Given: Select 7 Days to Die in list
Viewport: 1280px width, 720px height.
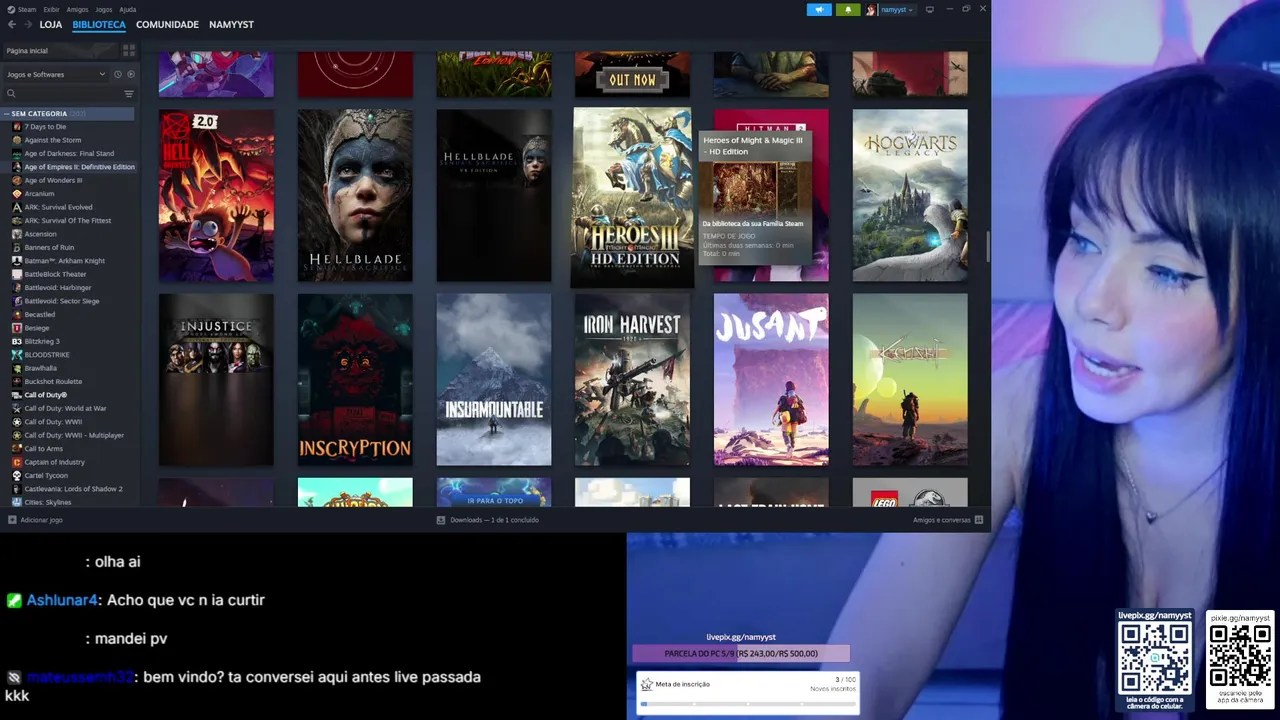Looking at the screenshot, I should [45, 127].
